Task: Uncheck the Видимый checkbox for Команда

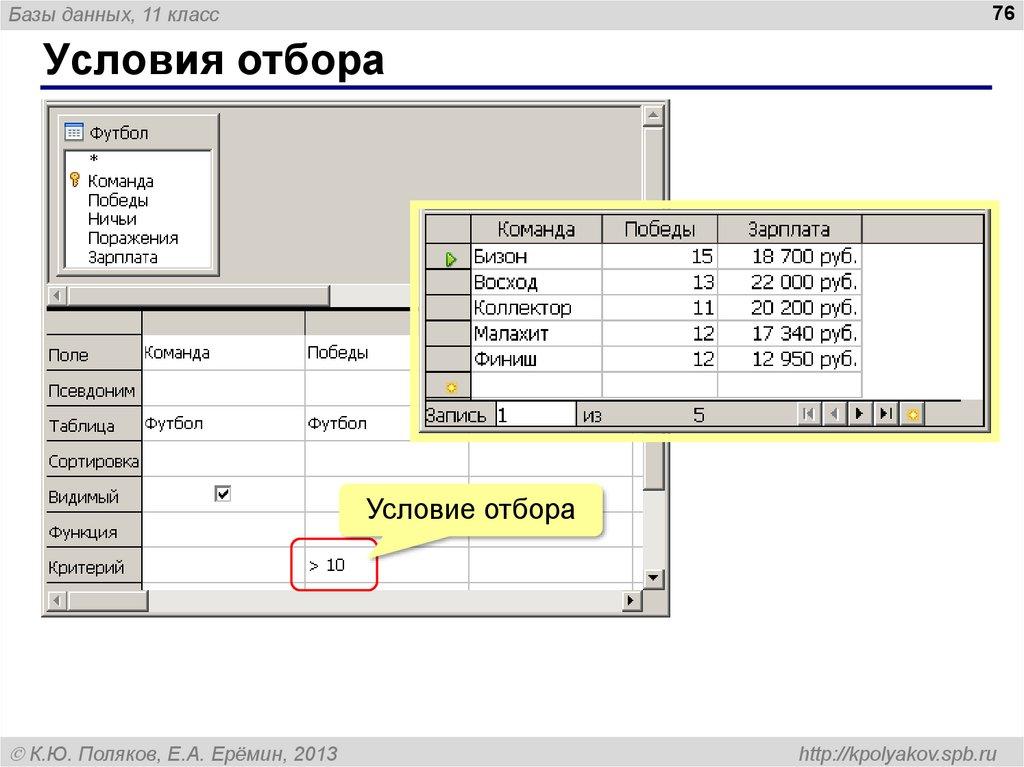Action: point(224,493)
